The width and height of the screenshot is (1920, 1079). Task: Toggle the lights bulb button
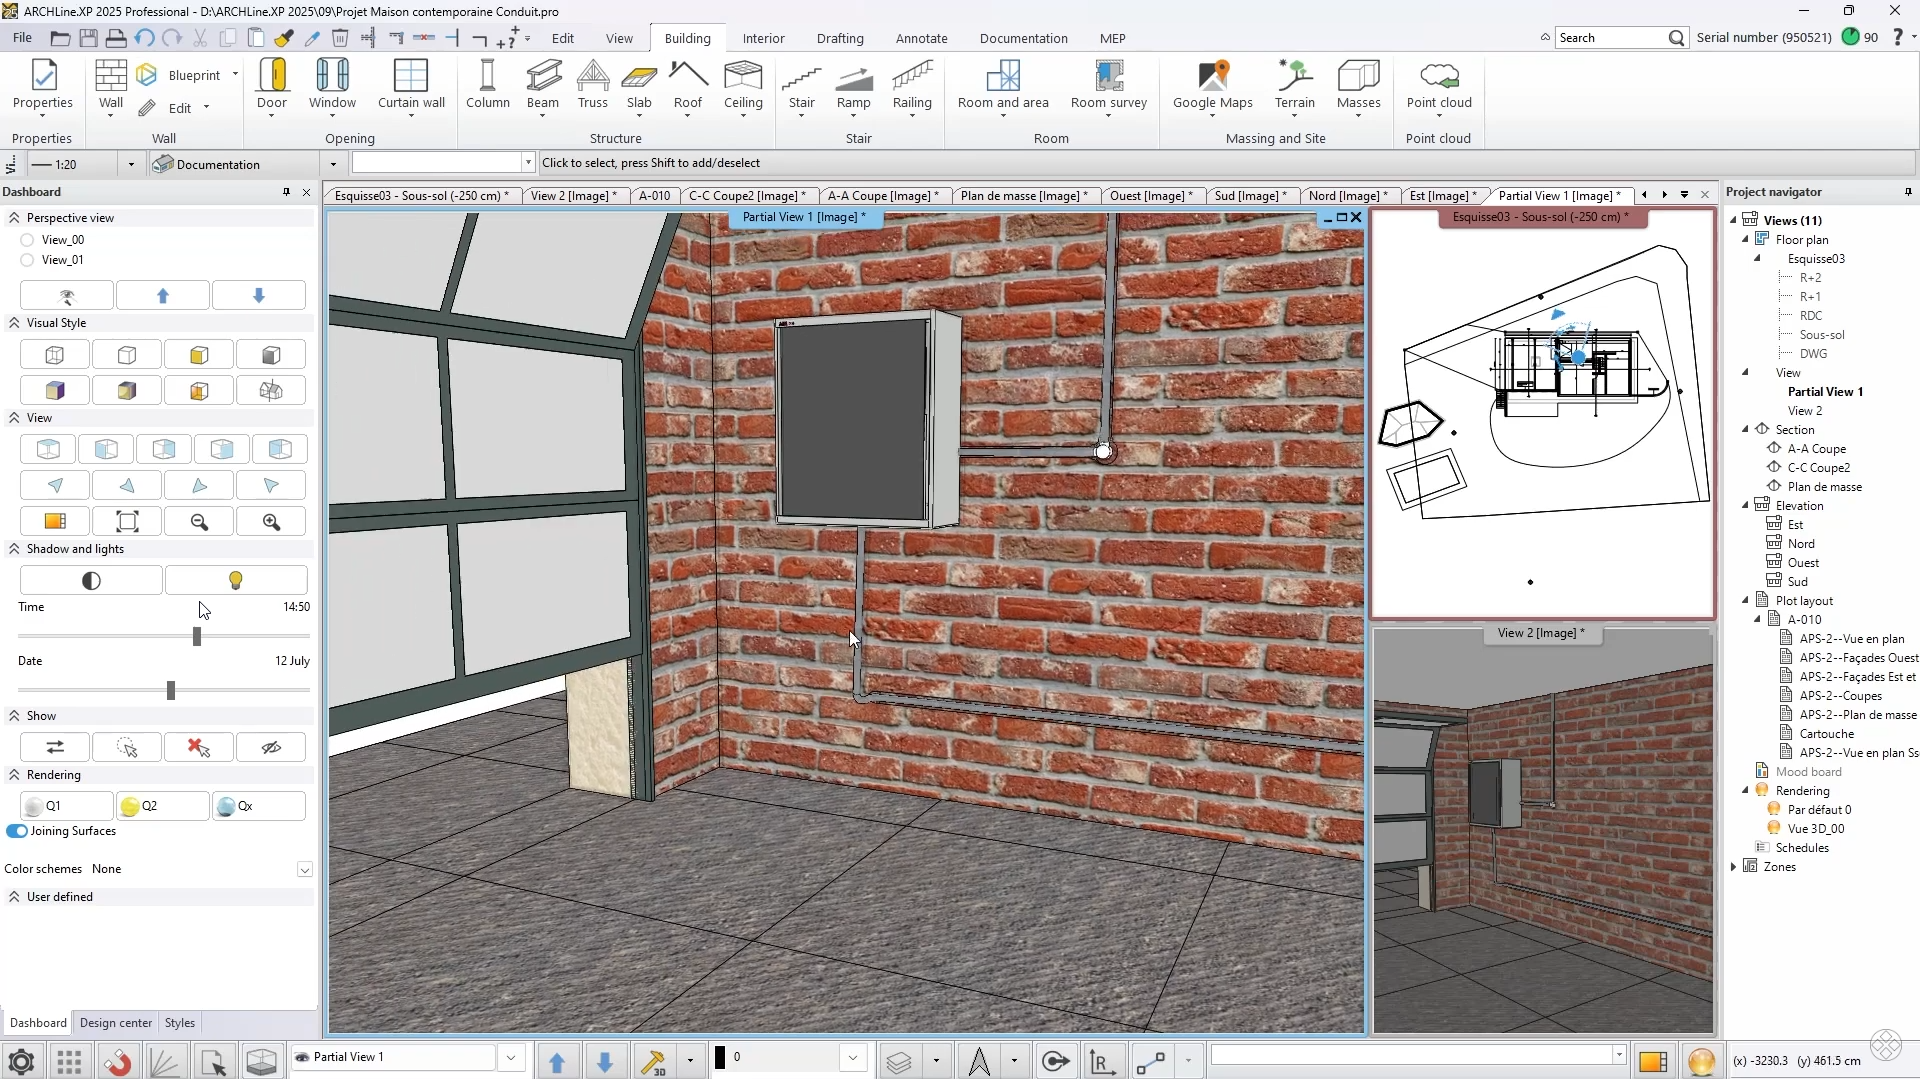click(236, 581)
